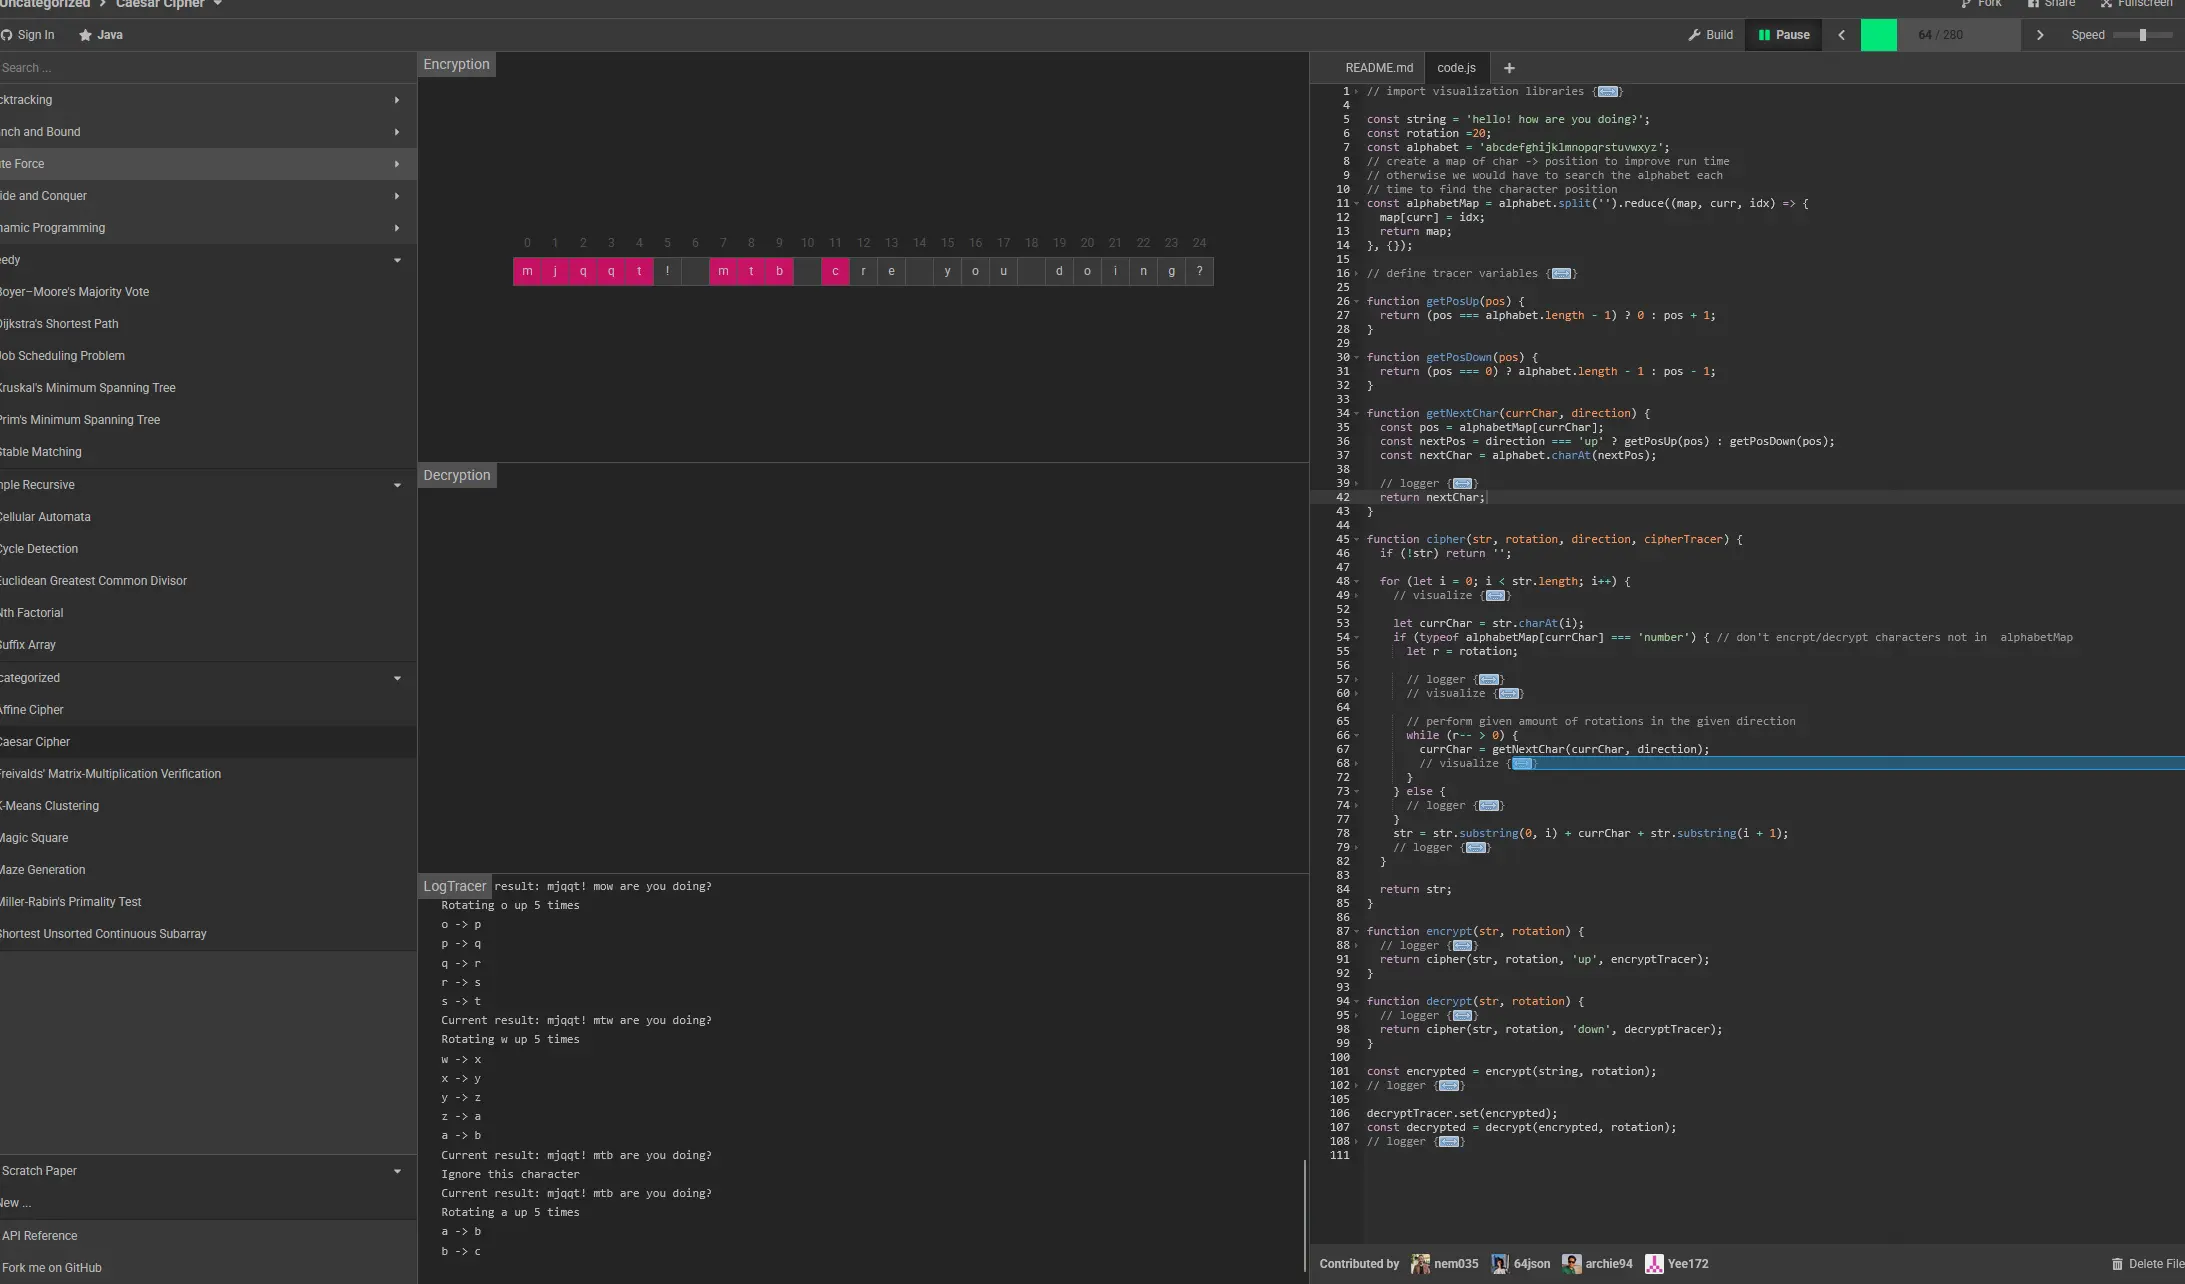Toggle fold arrow on line 45 cipher function
2185x1284 pixels.
pyautogui.click(x=1356, y=540)
